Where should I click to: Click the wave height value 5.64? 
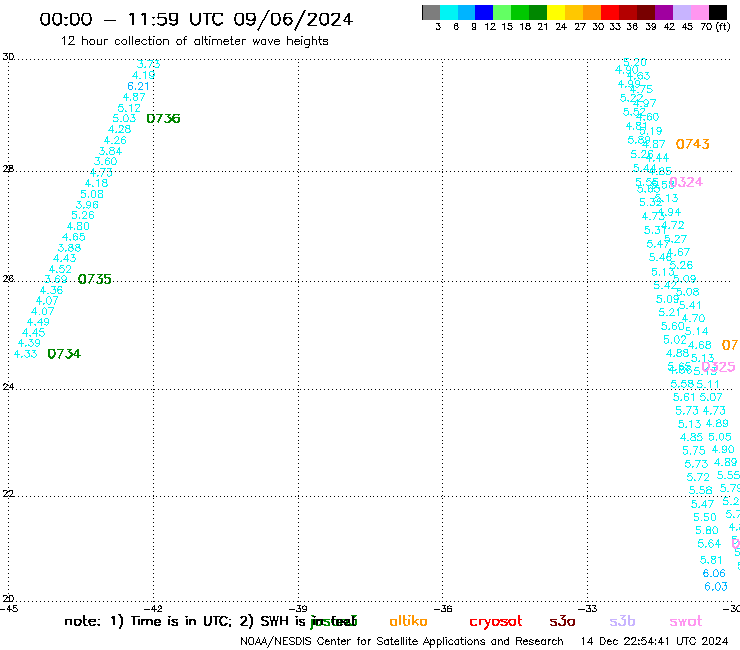pos(709,544)
